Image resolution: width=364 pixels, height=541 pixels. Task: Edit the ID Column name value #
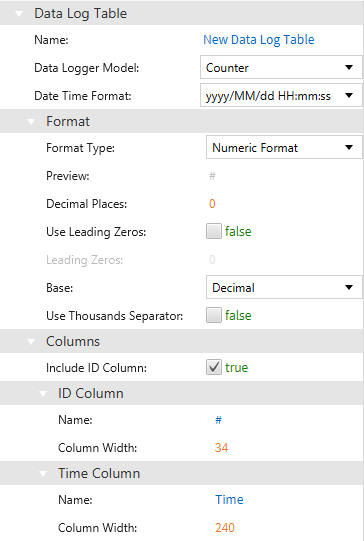[218, 420]
